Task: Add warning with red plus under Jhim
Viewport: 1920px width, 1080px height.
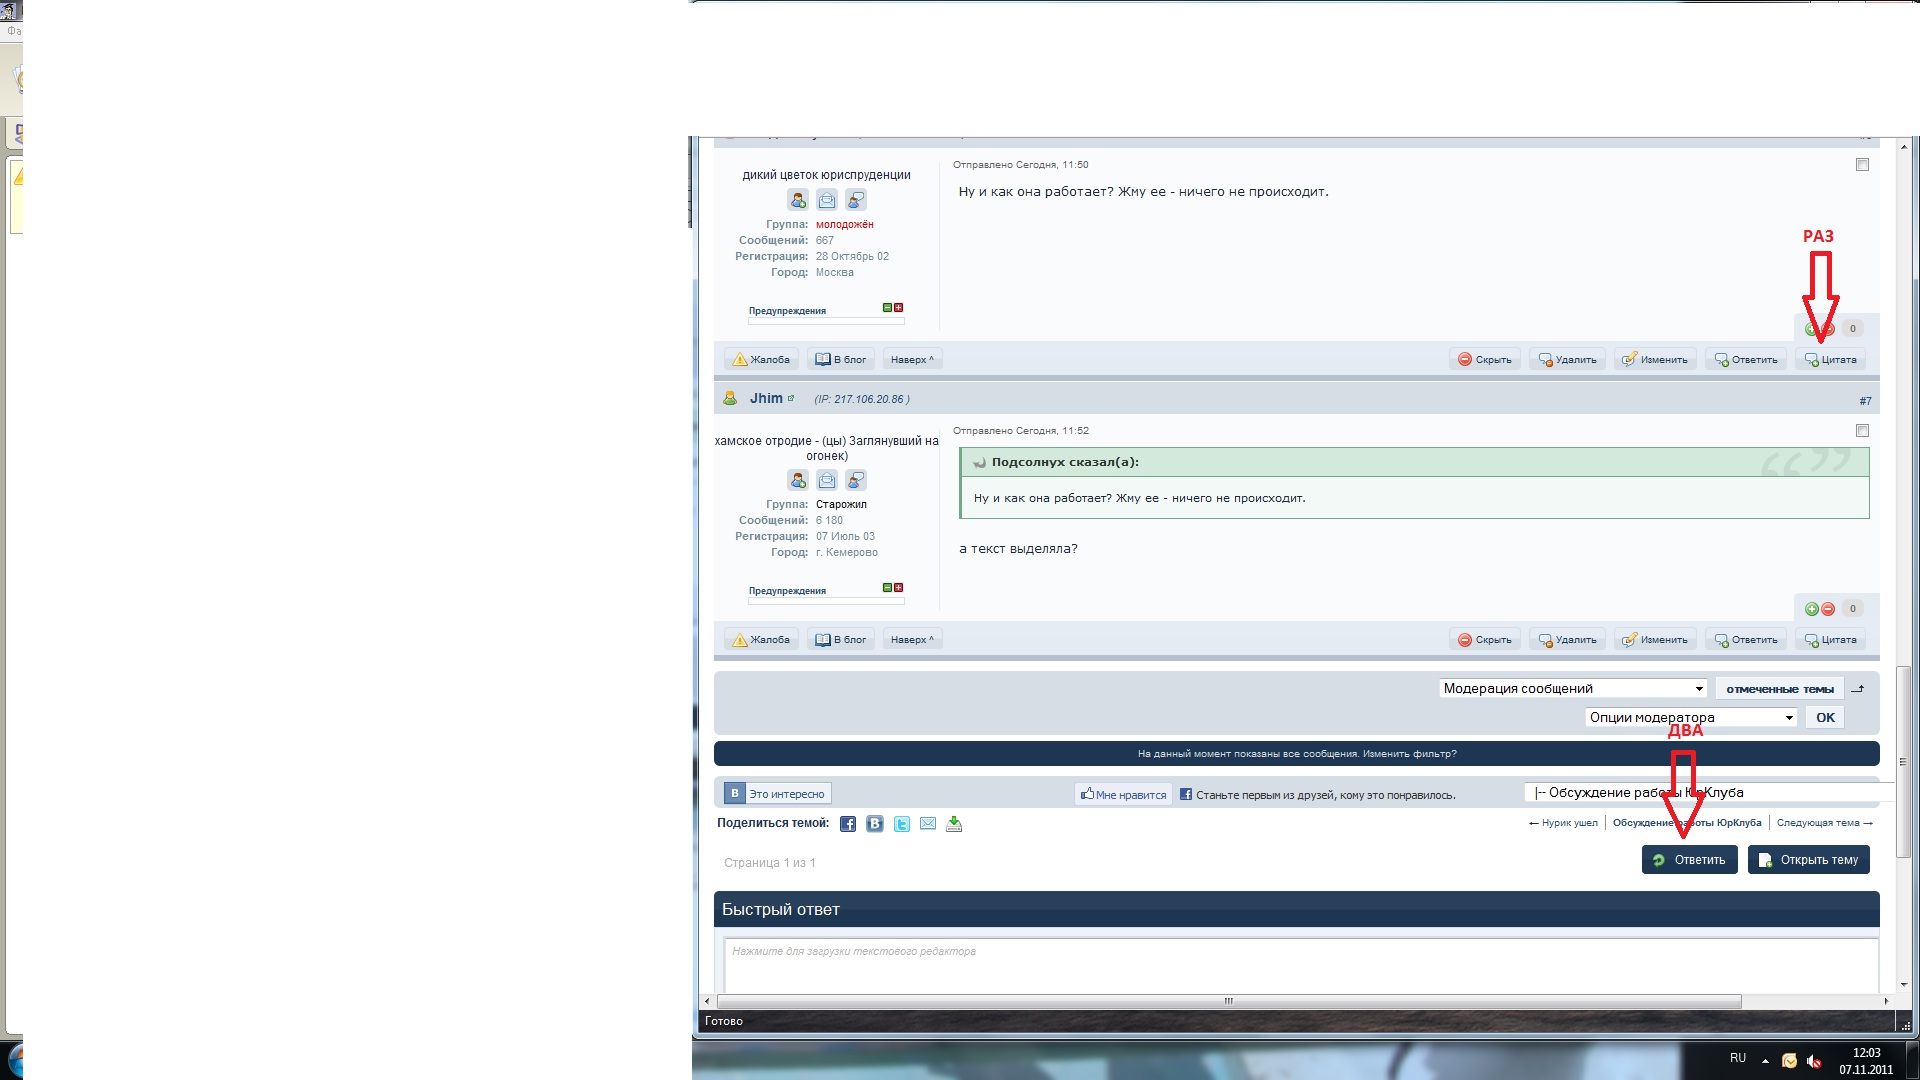Action: pyautogui.click(x=898, y=588)
